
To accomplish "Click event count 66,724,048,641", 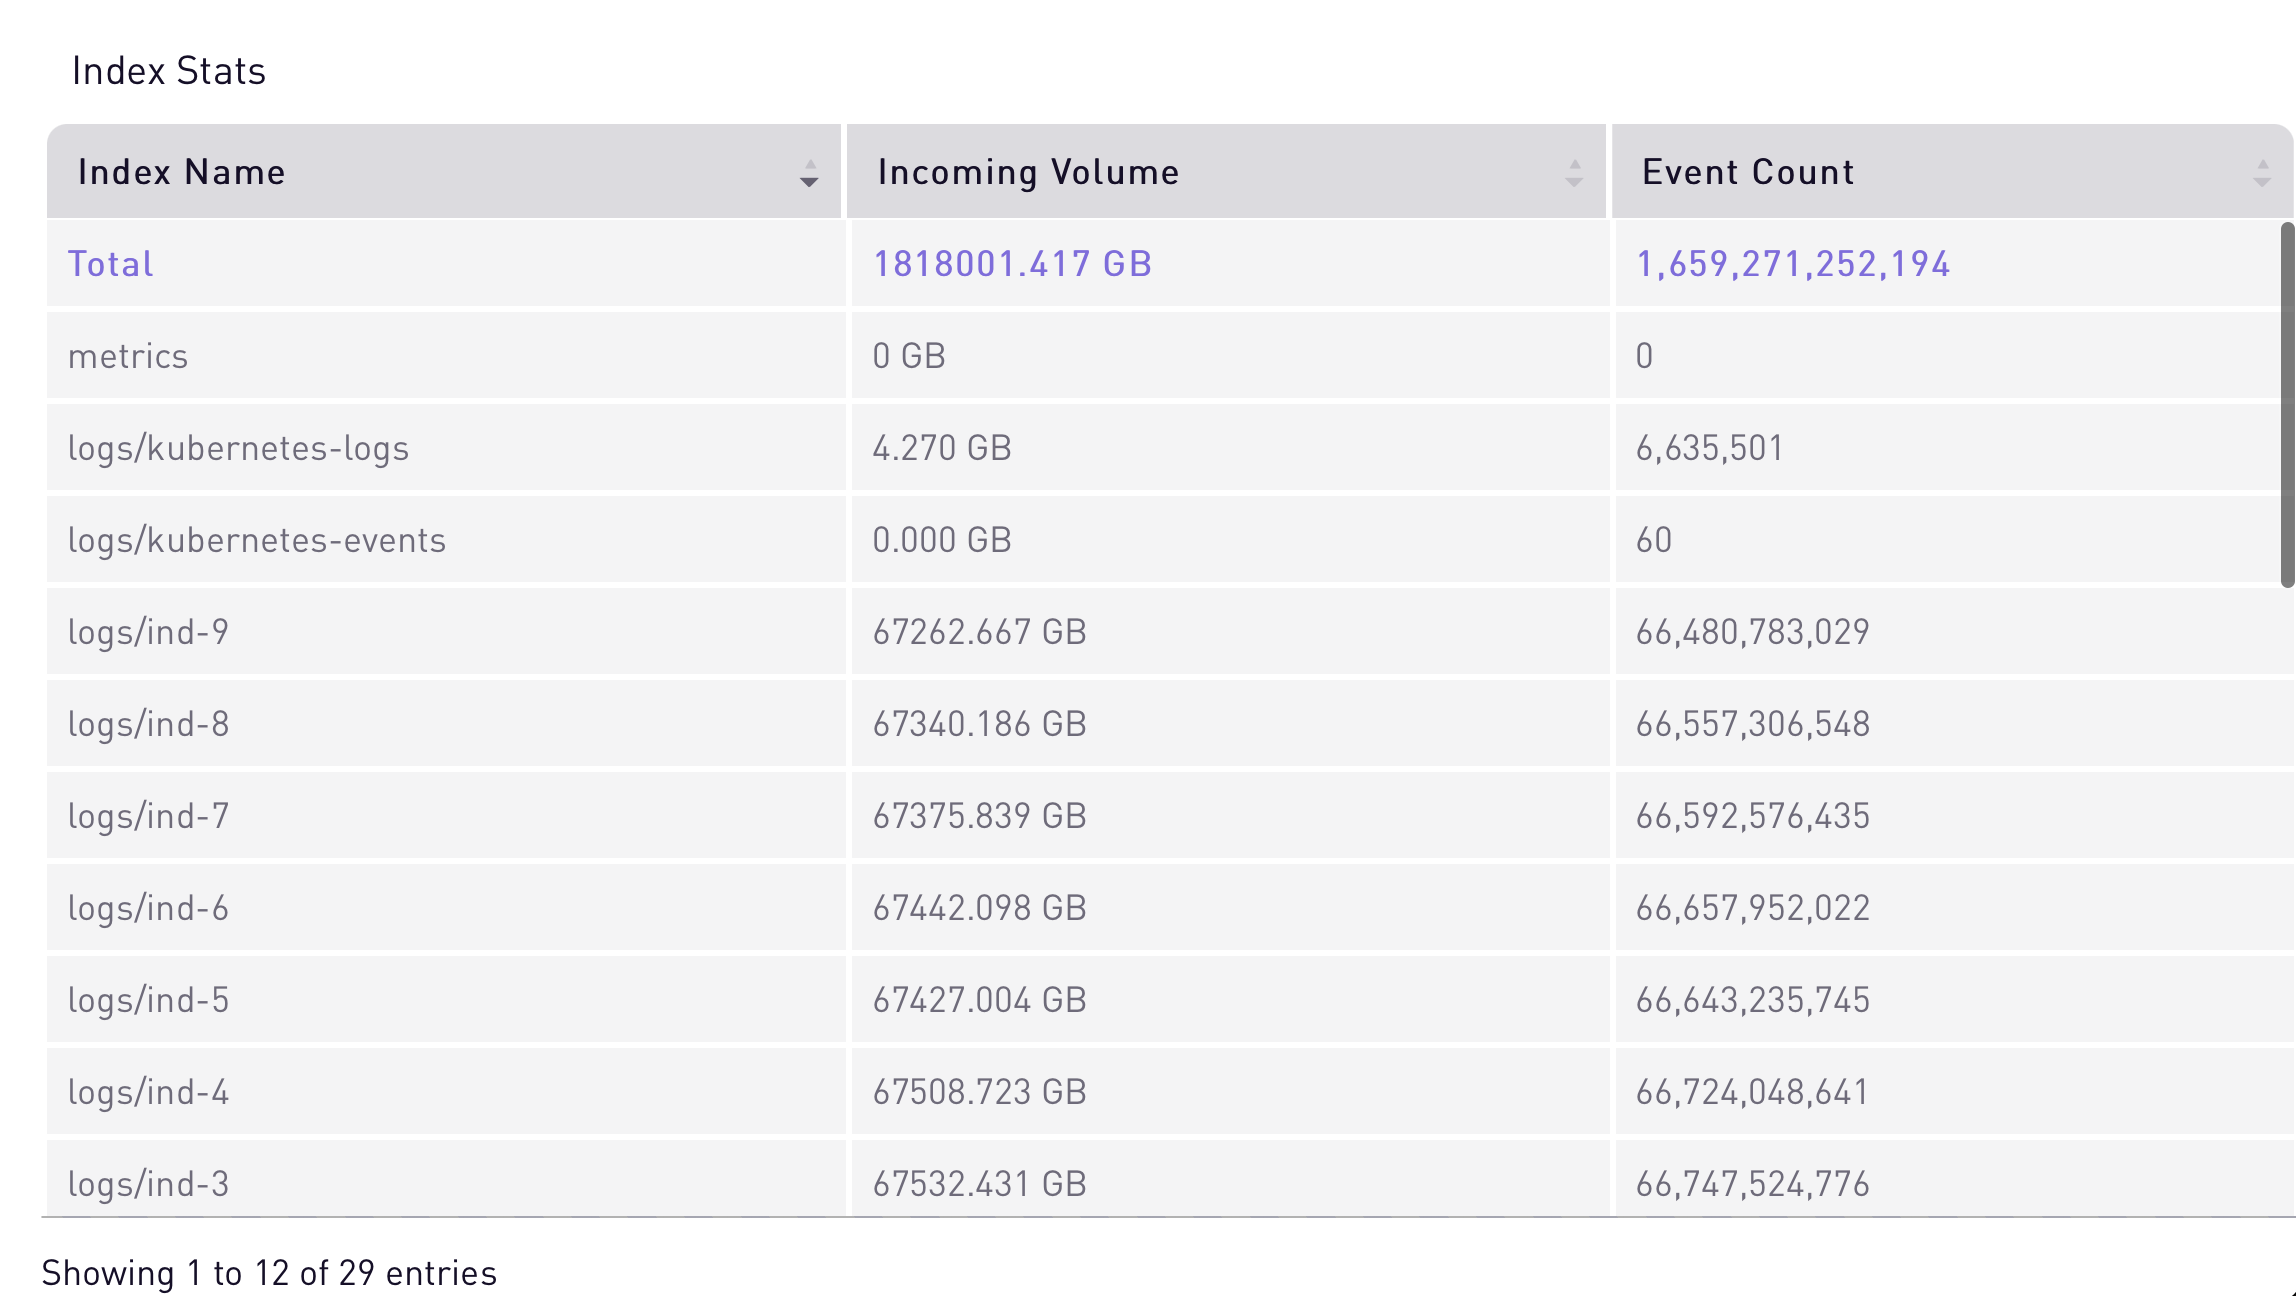I will (1752, 1092).
